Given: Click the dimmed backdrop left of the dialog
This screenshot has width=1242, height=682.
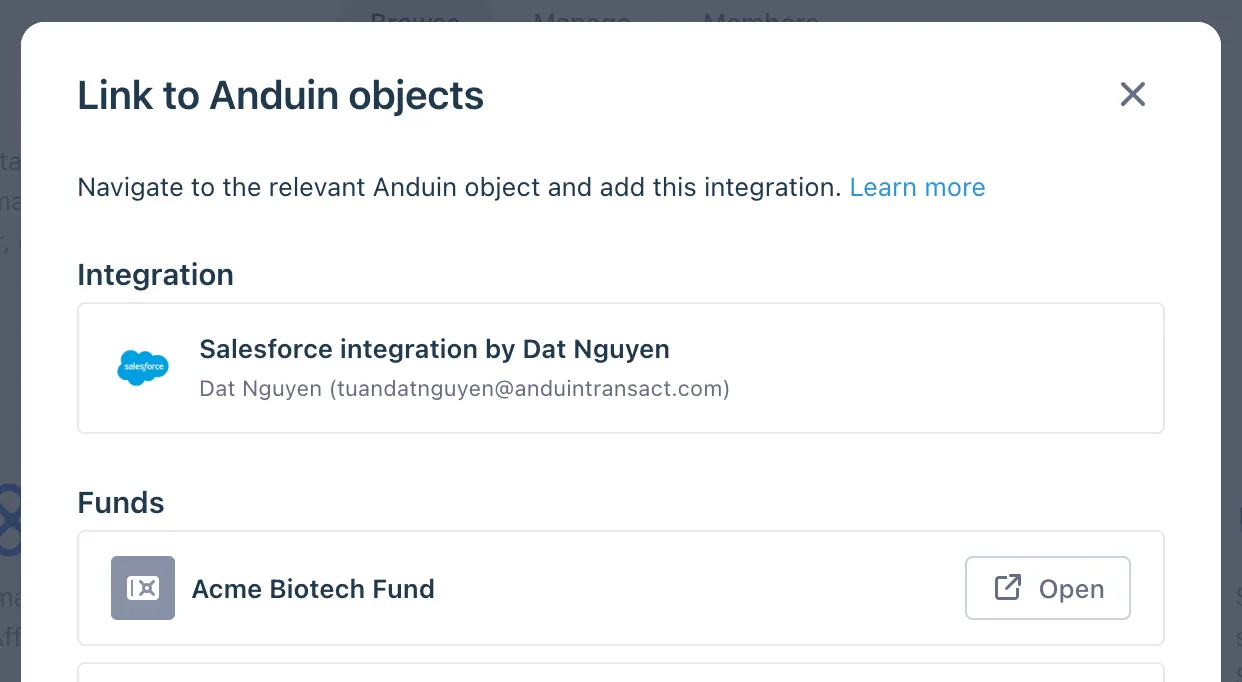Looking at the screenshot, I should [x=10, y=300].
